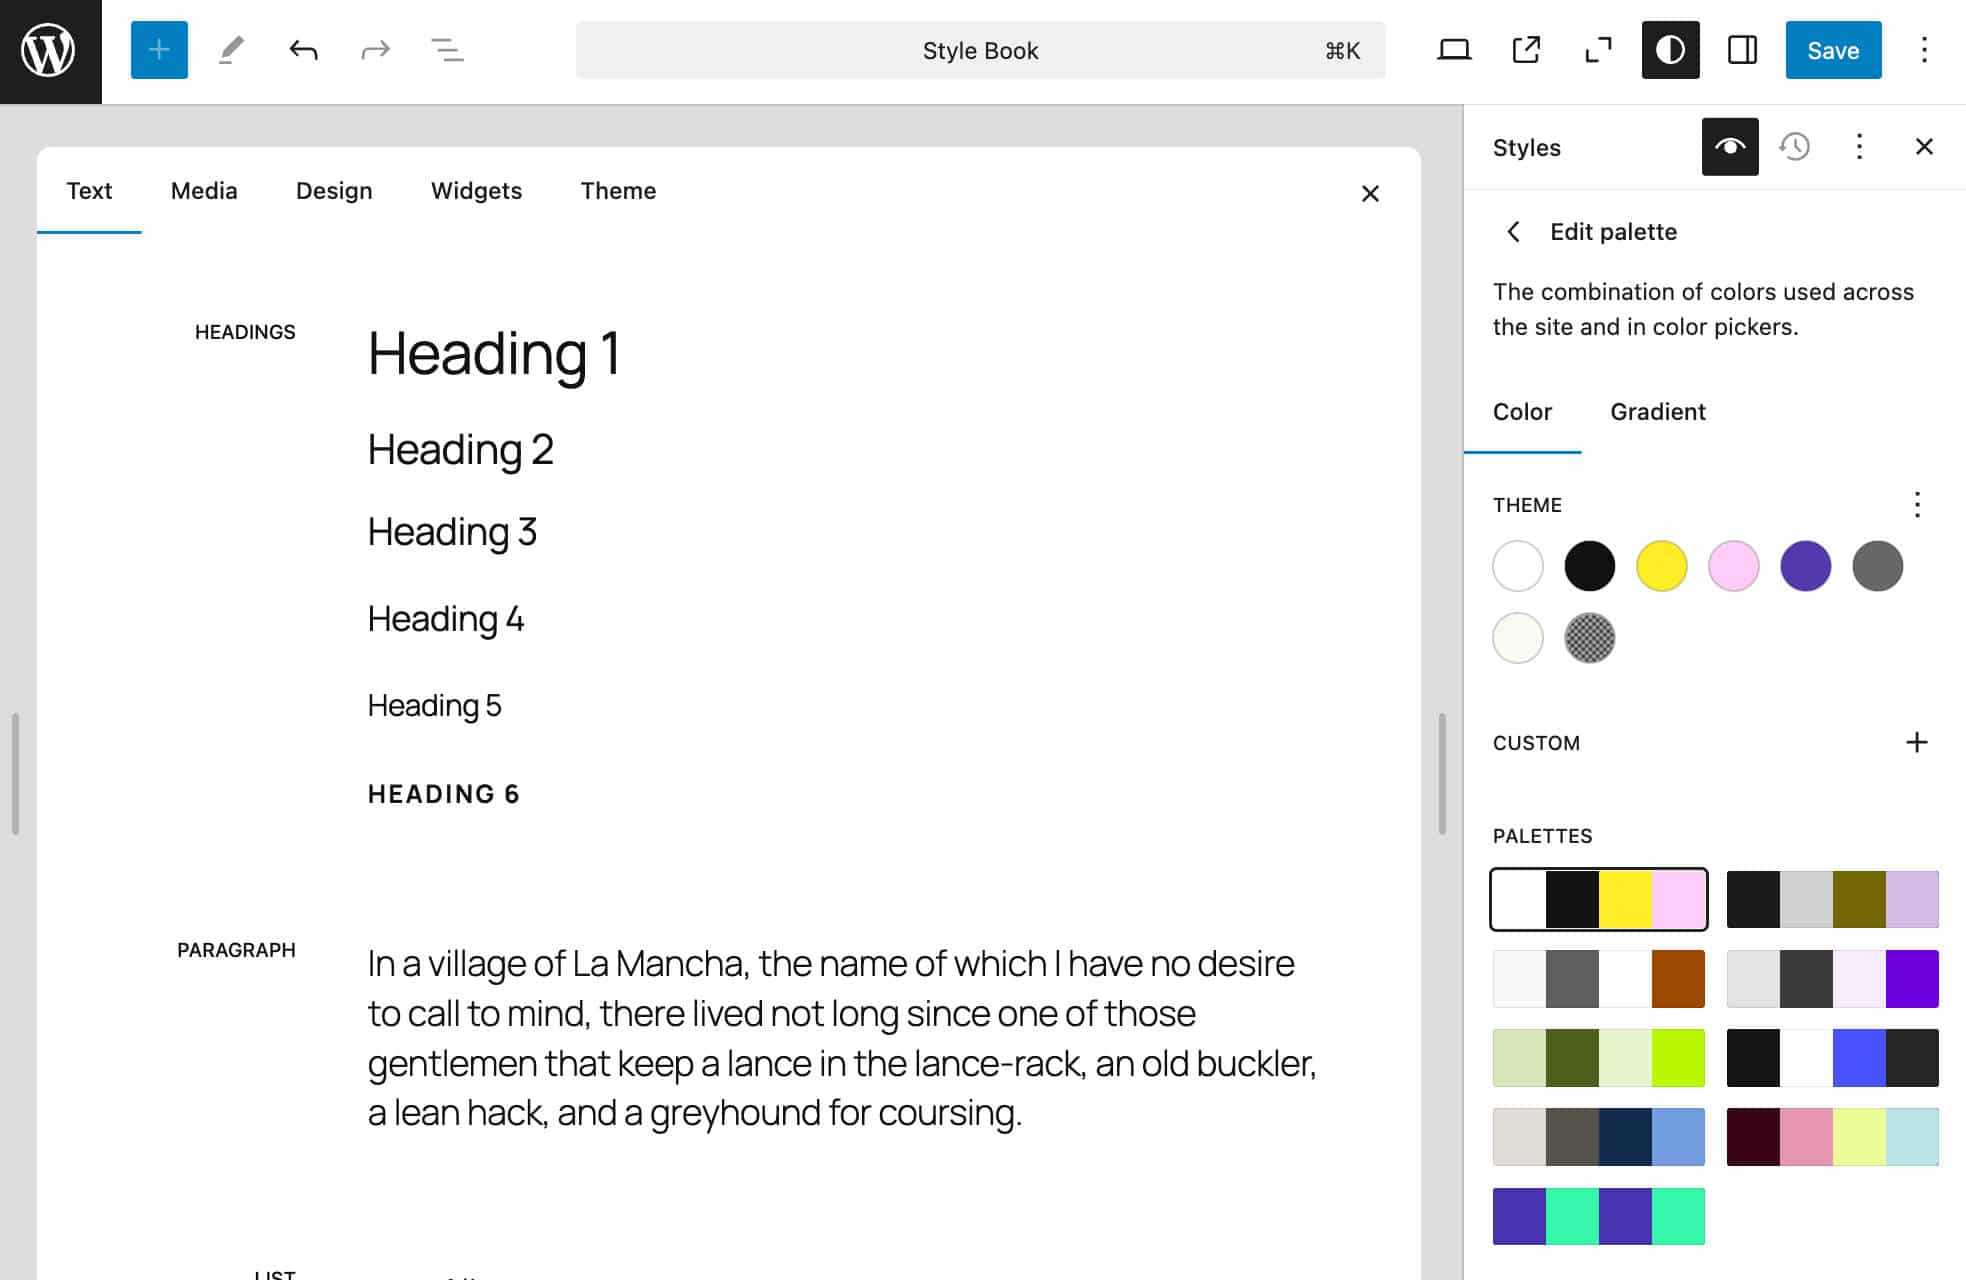This screenshot has width=1966, height=1280.
Task: Toggle the sidebar panel view icon
Action: [x=1742, y=50]
